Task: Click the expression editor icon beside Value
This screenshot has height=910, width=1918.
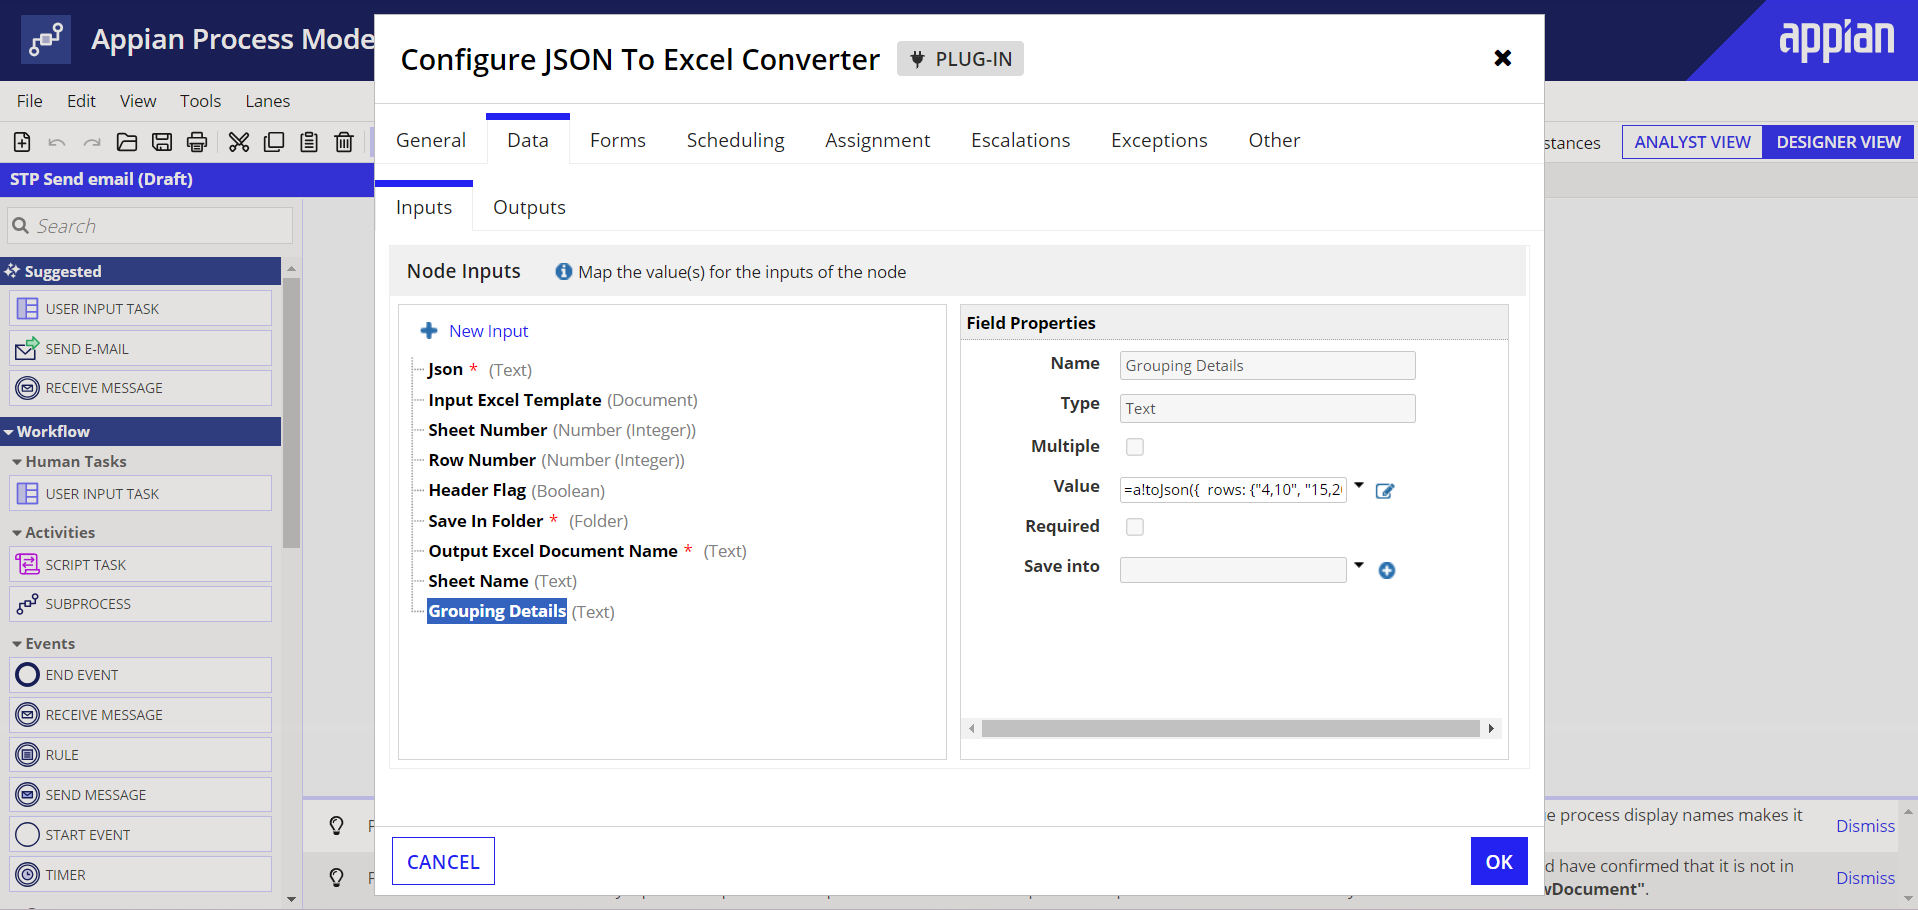Action: [1385, 490]
